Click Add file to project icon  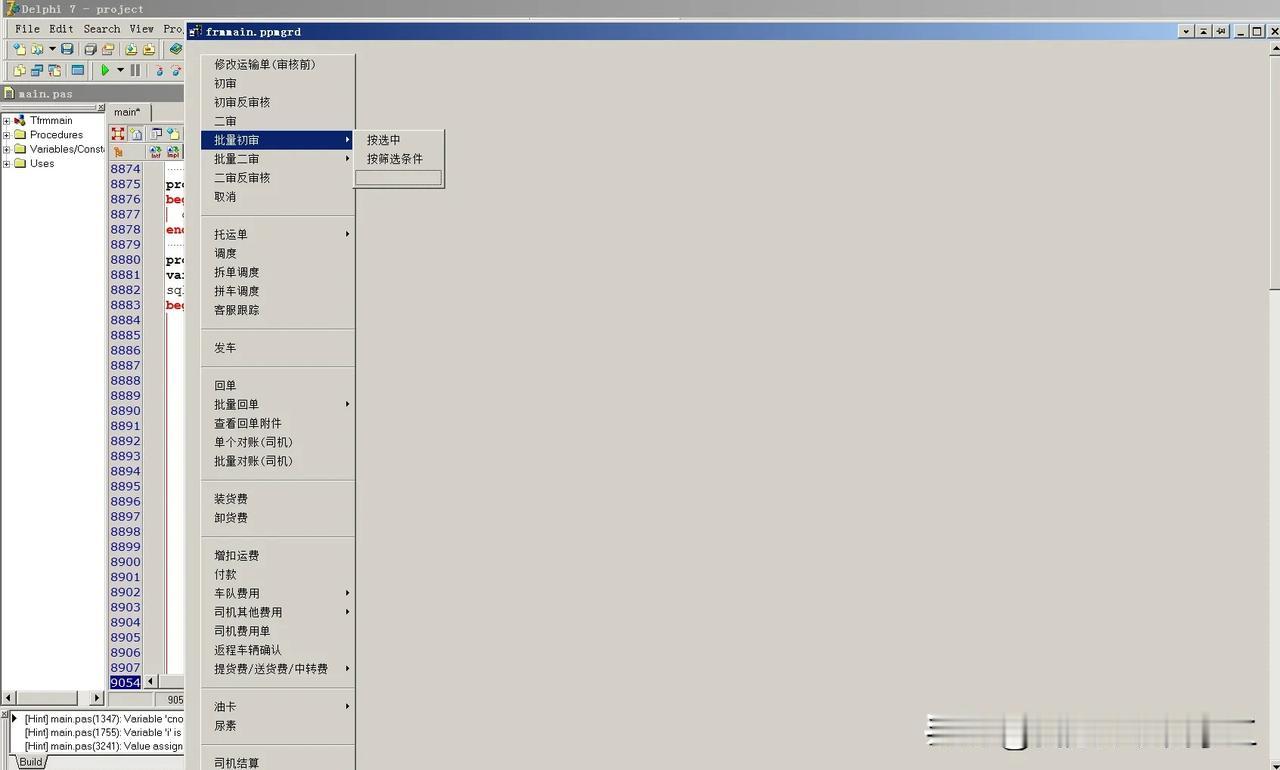pos(131,48)
